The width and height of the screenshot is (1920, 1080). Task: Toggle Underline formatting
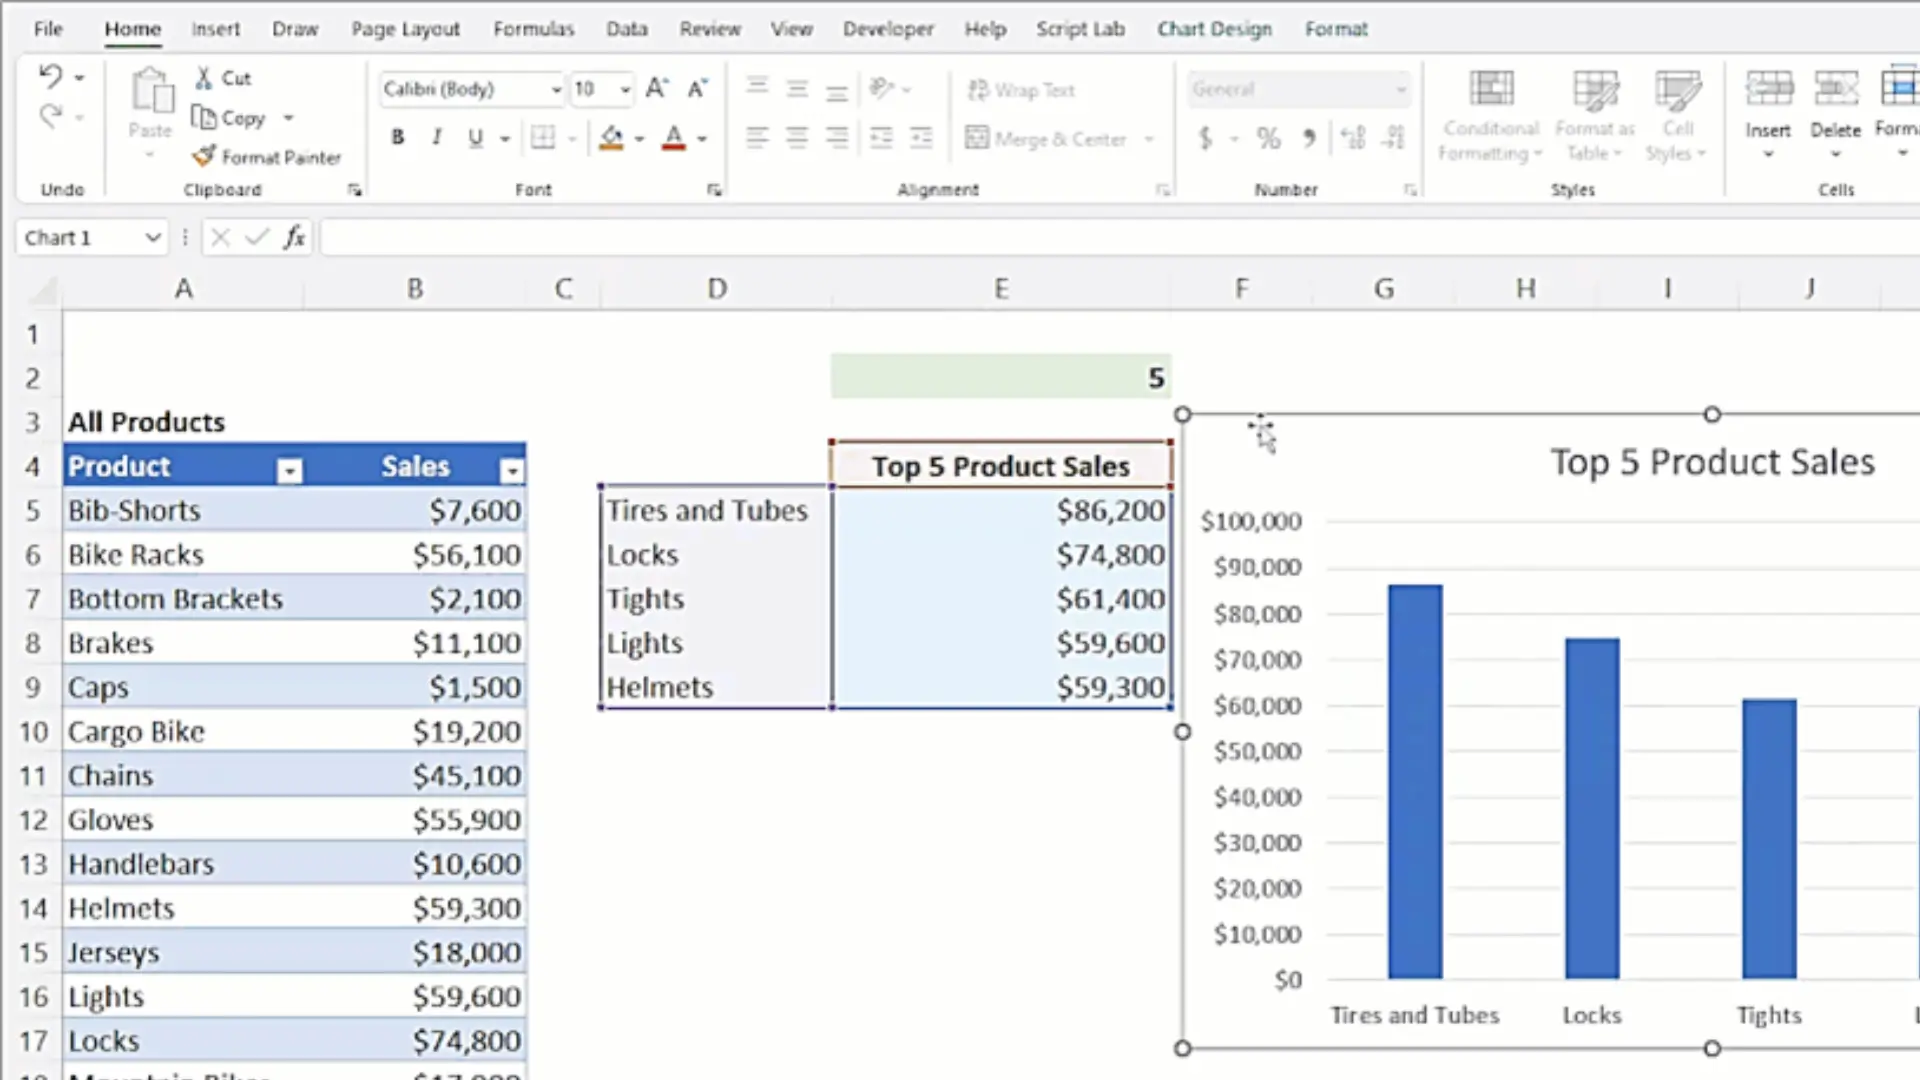[475, 138]
